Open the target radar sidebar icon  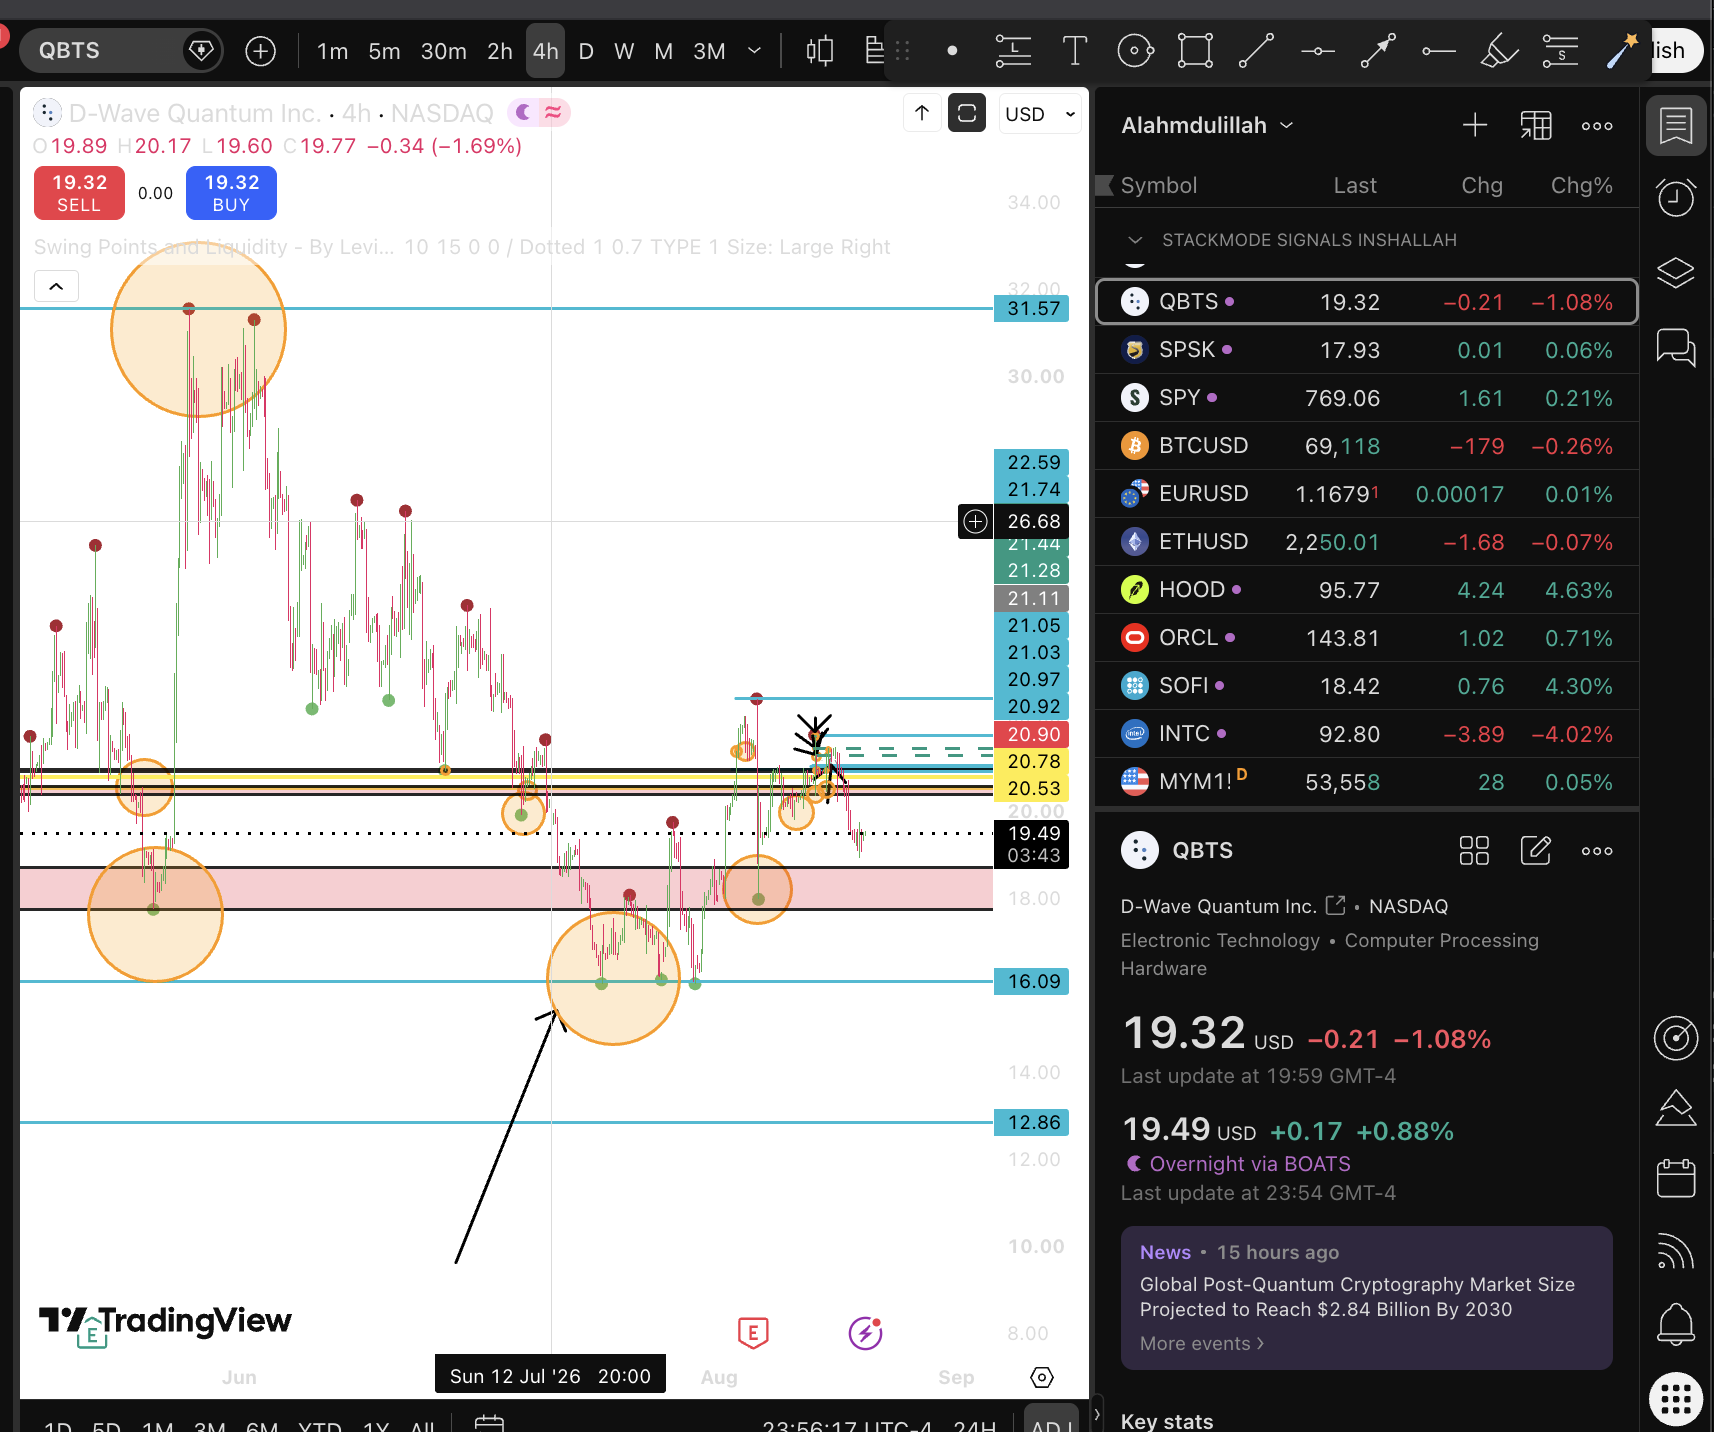click(1676, 1038)
